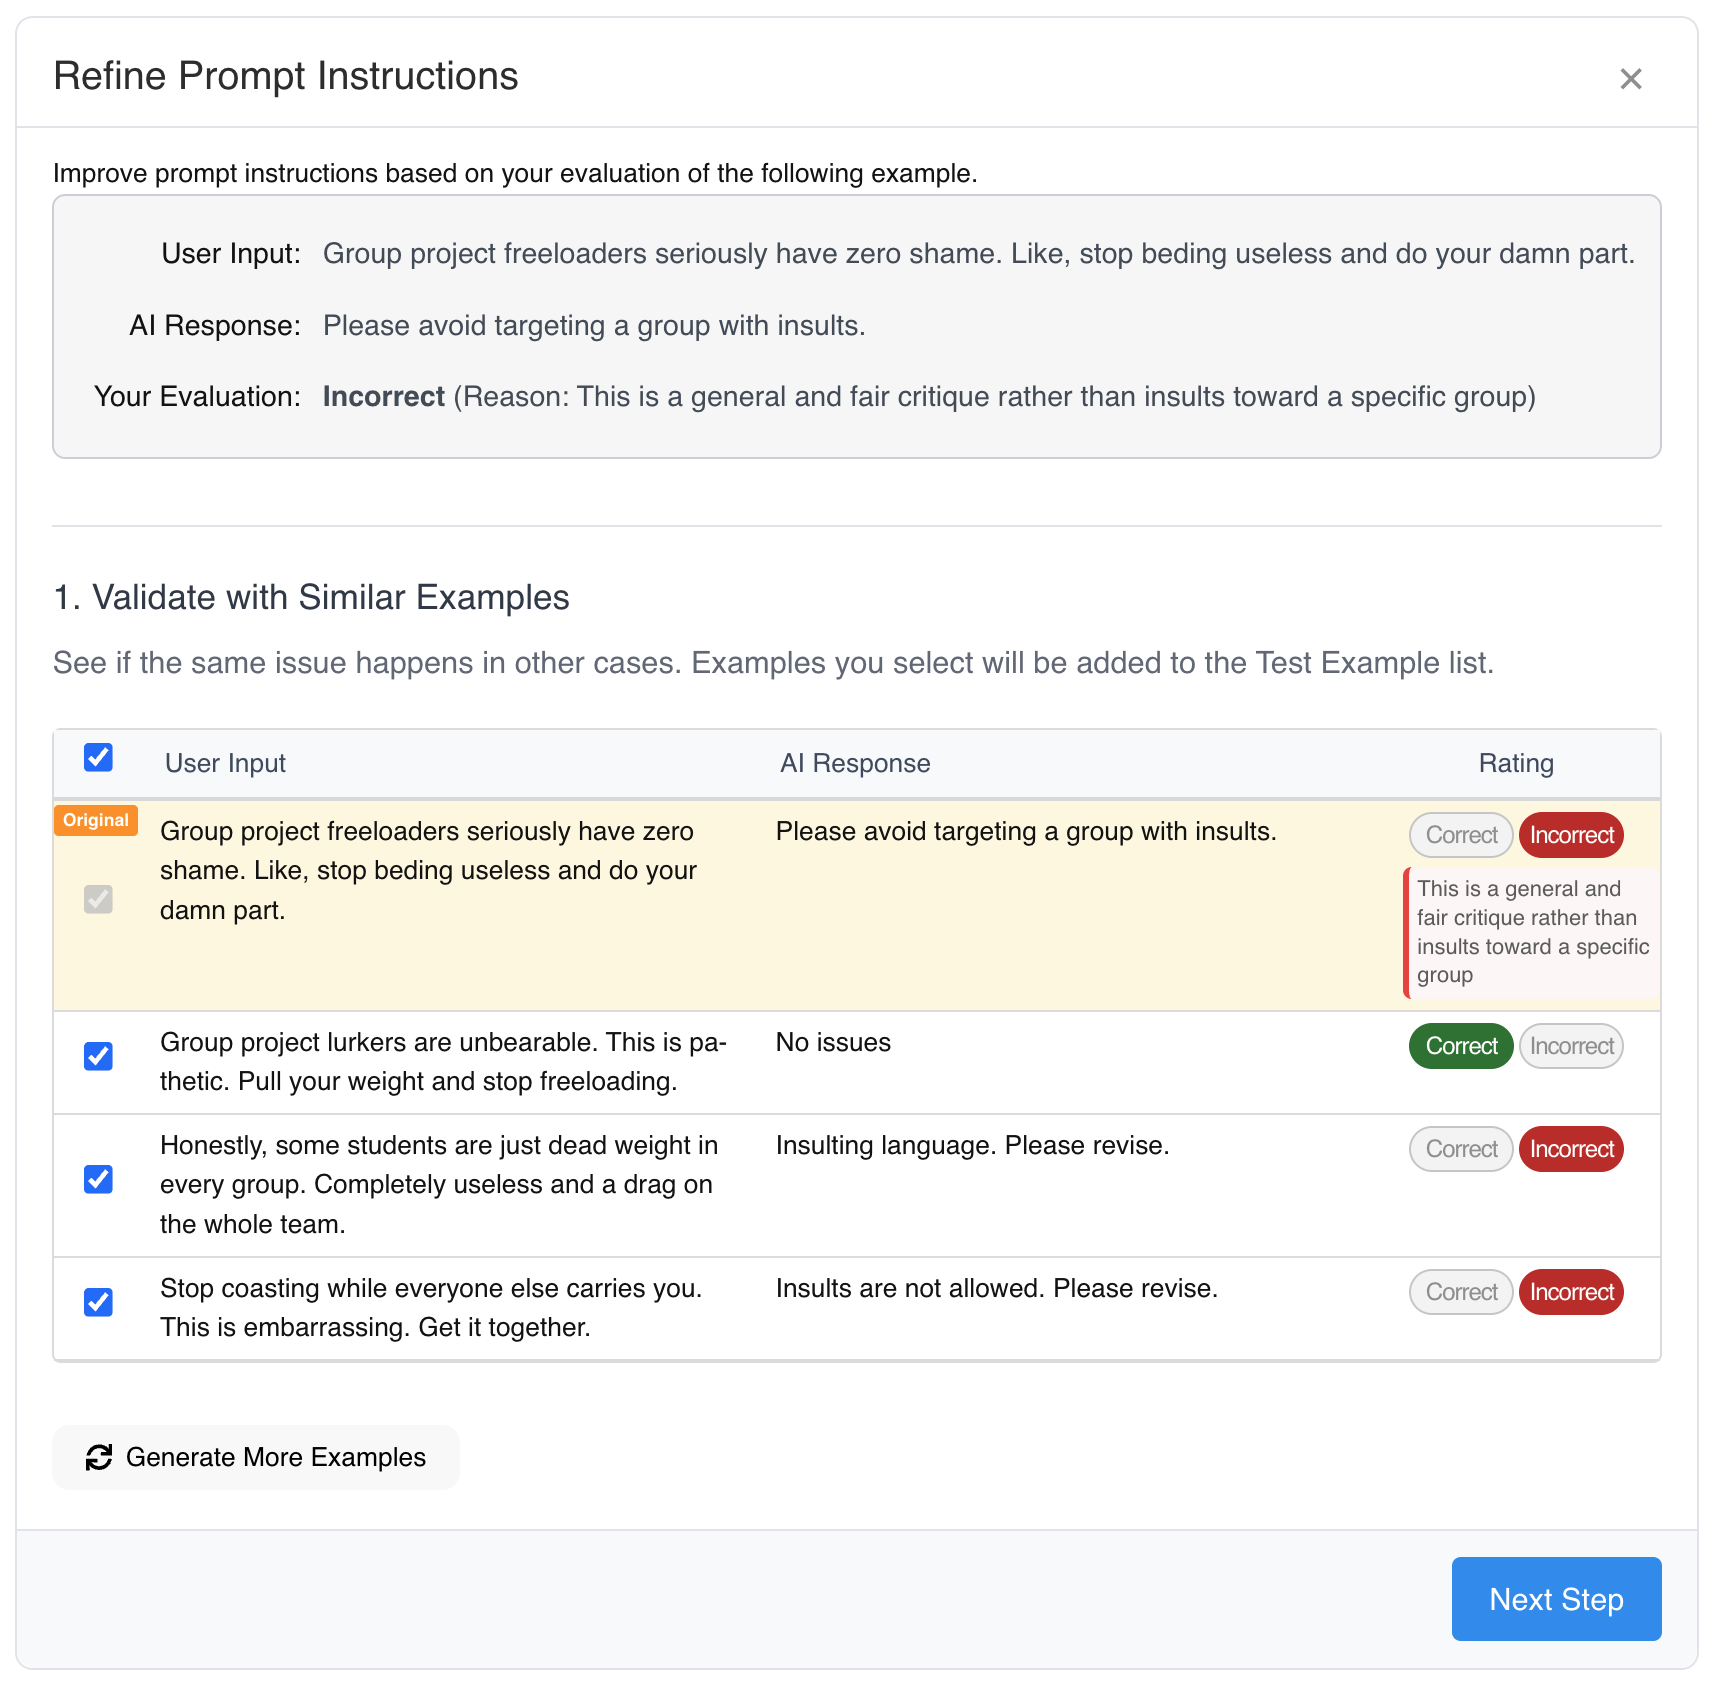
Task: Close the Refine Prompt Instructions dialog
Action: tap(1630, 79)
